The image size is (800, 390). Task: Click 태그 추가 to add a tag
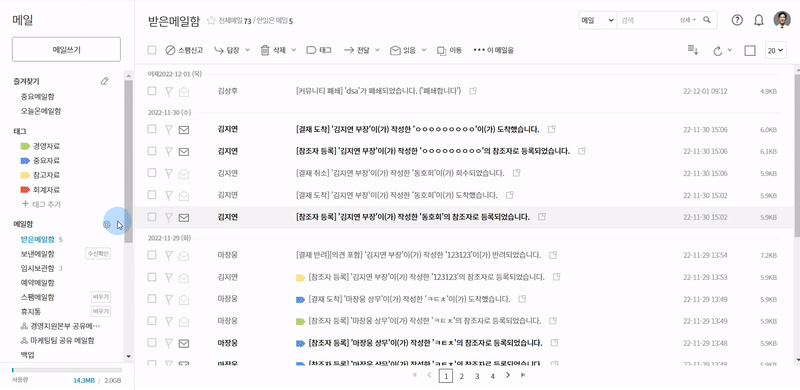pyautogui.click(x=42, y=204)
